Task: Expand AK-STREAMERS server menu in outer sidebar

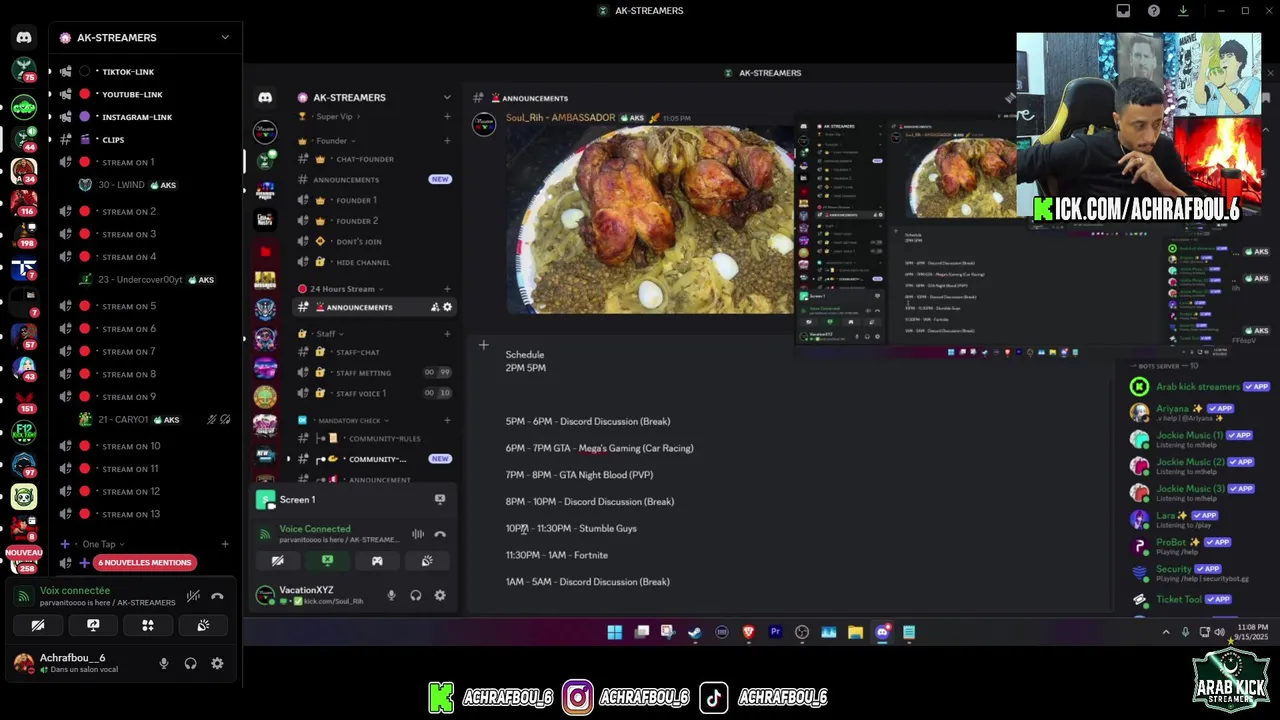Action: click(225, 37)
